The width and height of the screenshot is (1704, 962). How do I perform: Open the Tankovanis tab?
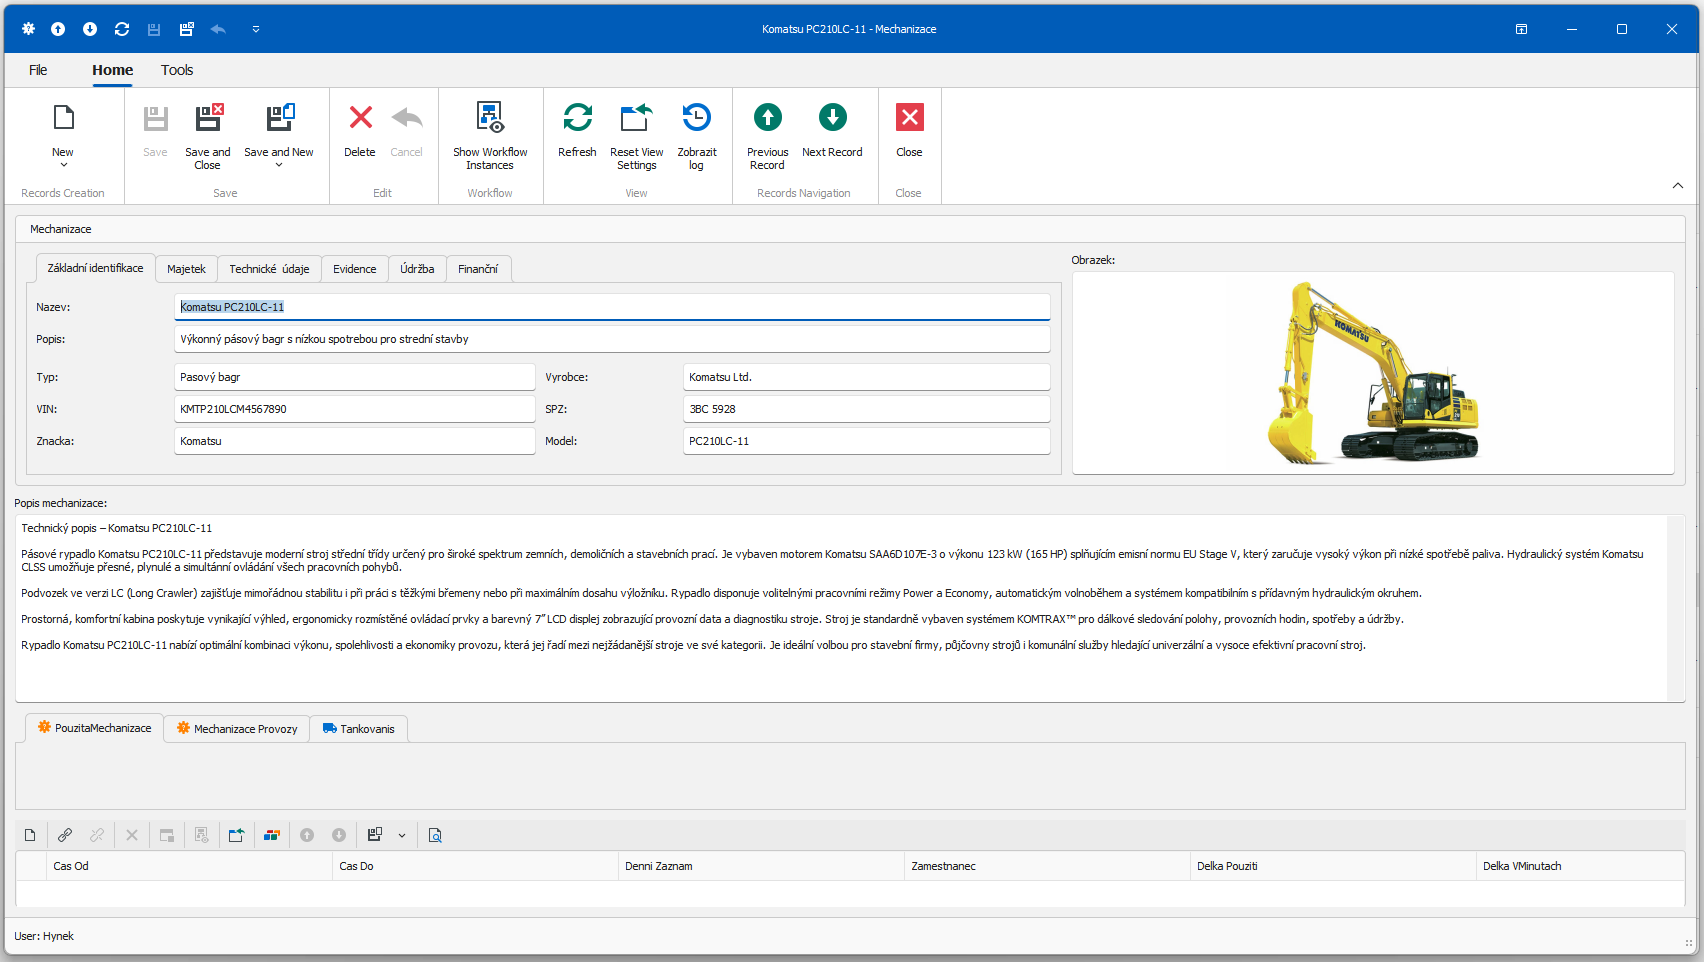pyautogui.click(x=358, y=729)
